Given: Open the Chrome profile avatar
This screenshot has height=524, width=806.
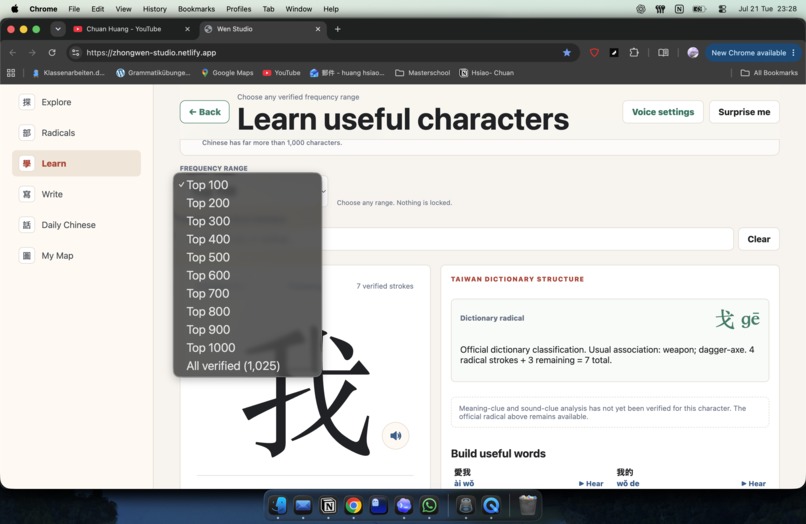Looking at the screenshot, I should point(693,52).
